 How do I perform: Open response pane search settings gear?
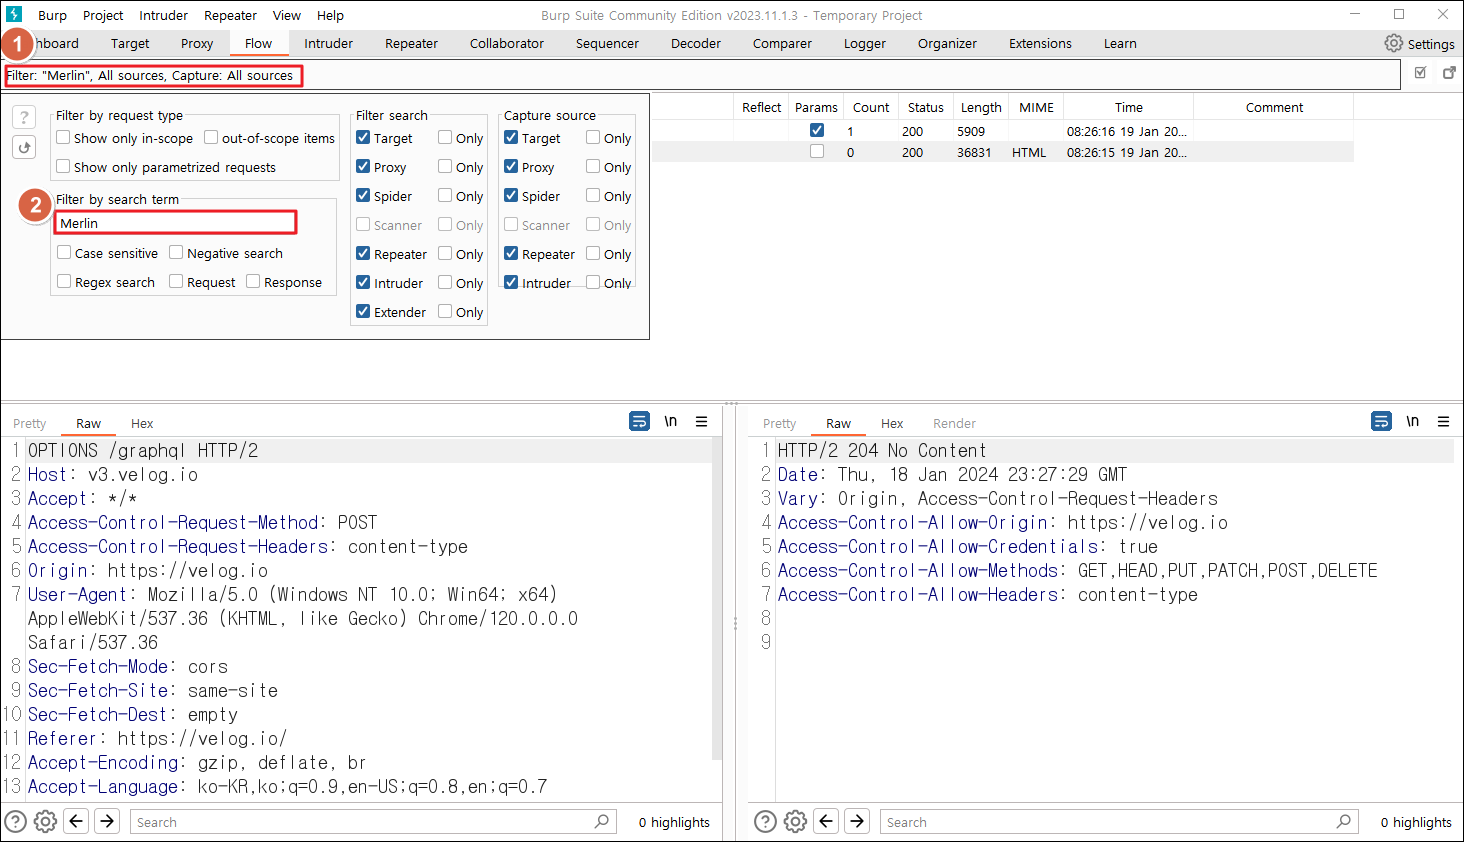coord(795,822)
